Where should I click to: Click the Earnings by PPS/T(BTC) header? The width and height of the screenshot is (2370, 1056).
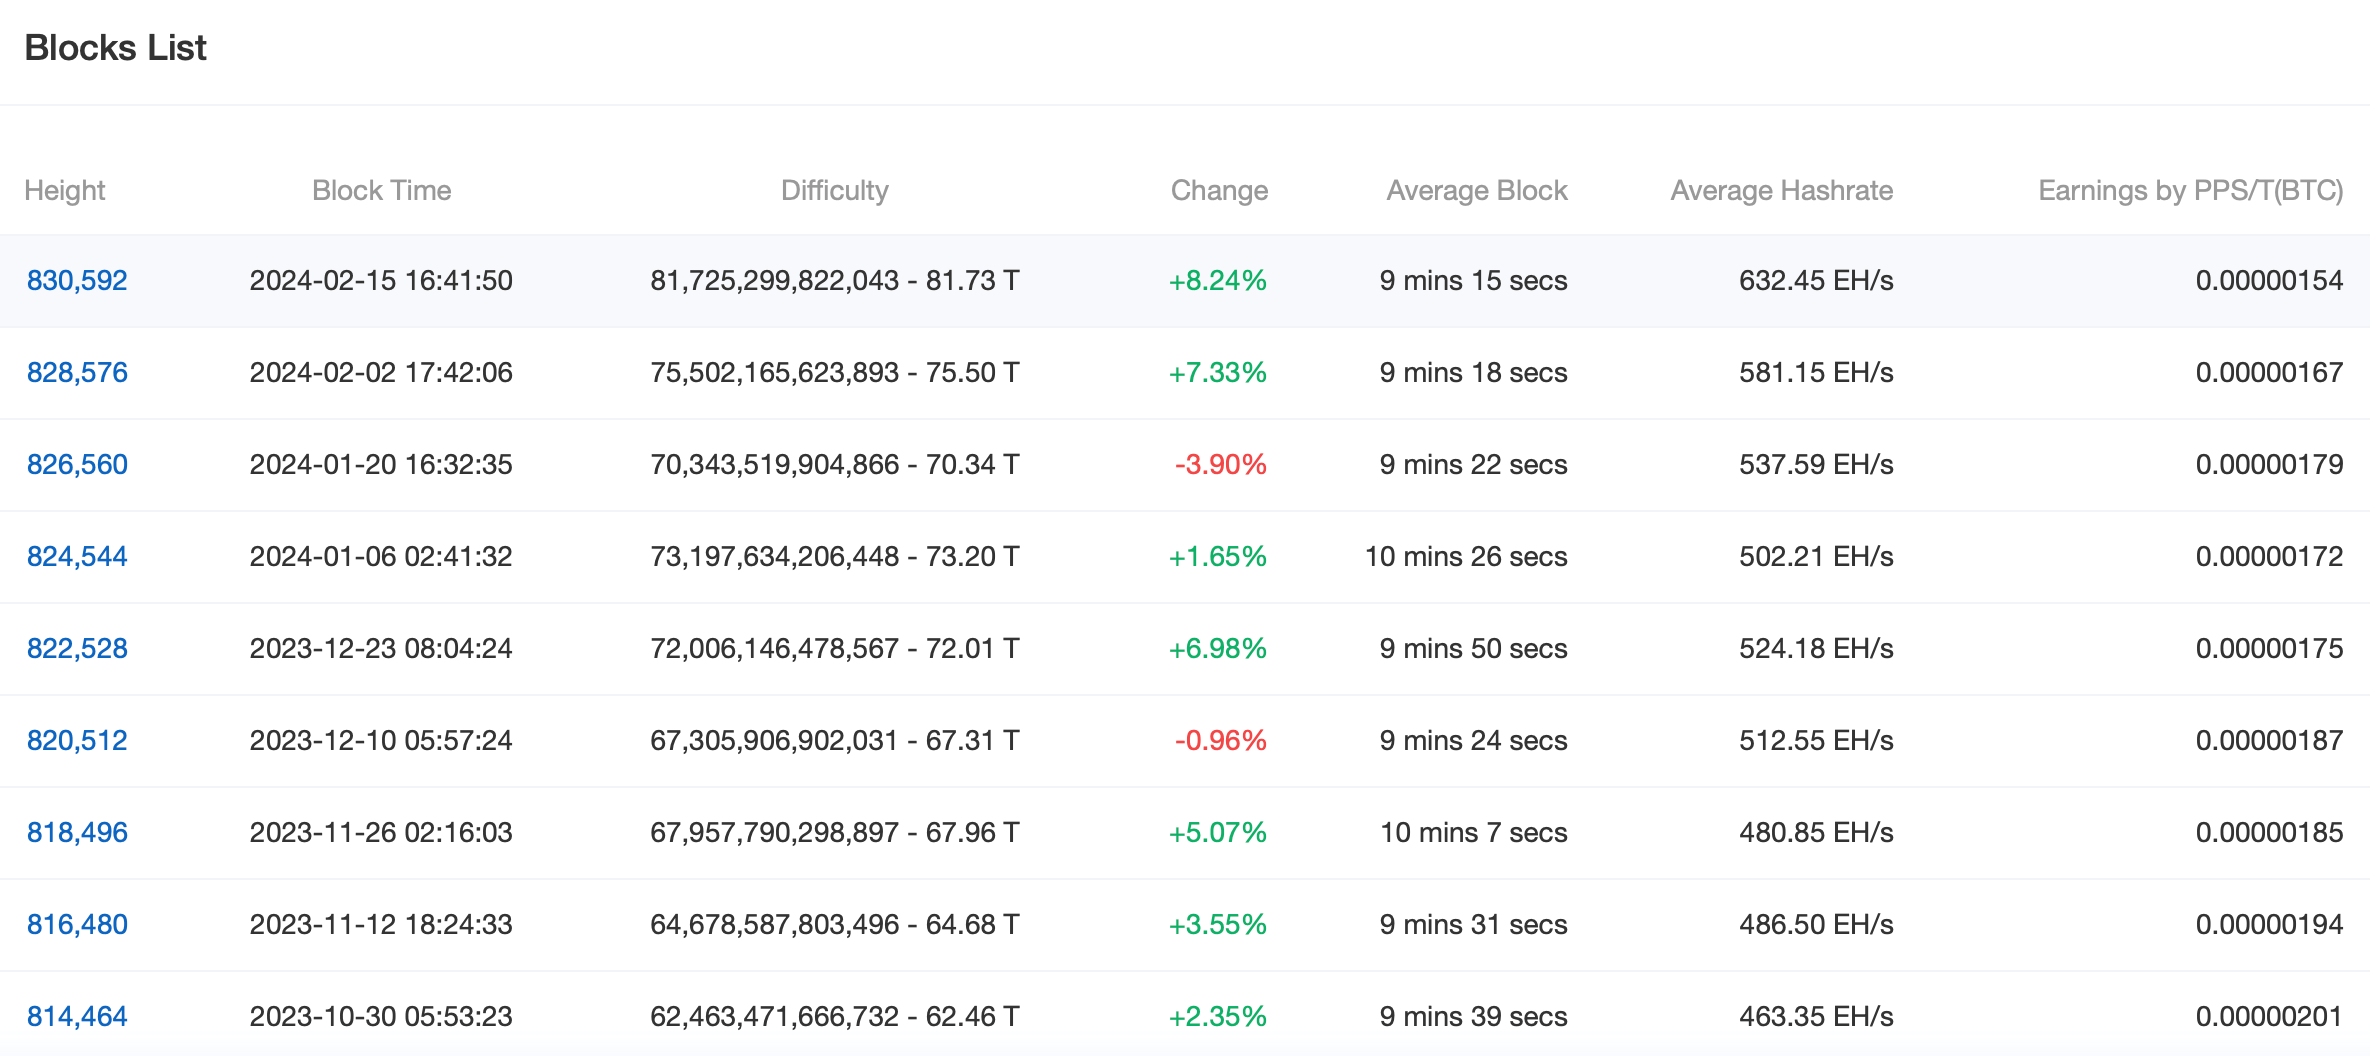tap(2190, 191)
